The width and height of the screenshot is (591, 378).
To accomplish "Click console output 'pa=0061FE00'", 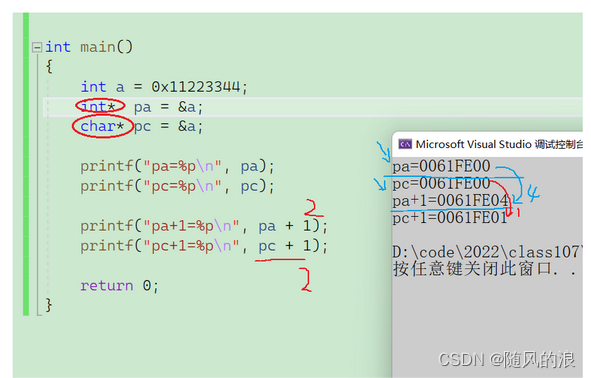I will coord(441,166).
